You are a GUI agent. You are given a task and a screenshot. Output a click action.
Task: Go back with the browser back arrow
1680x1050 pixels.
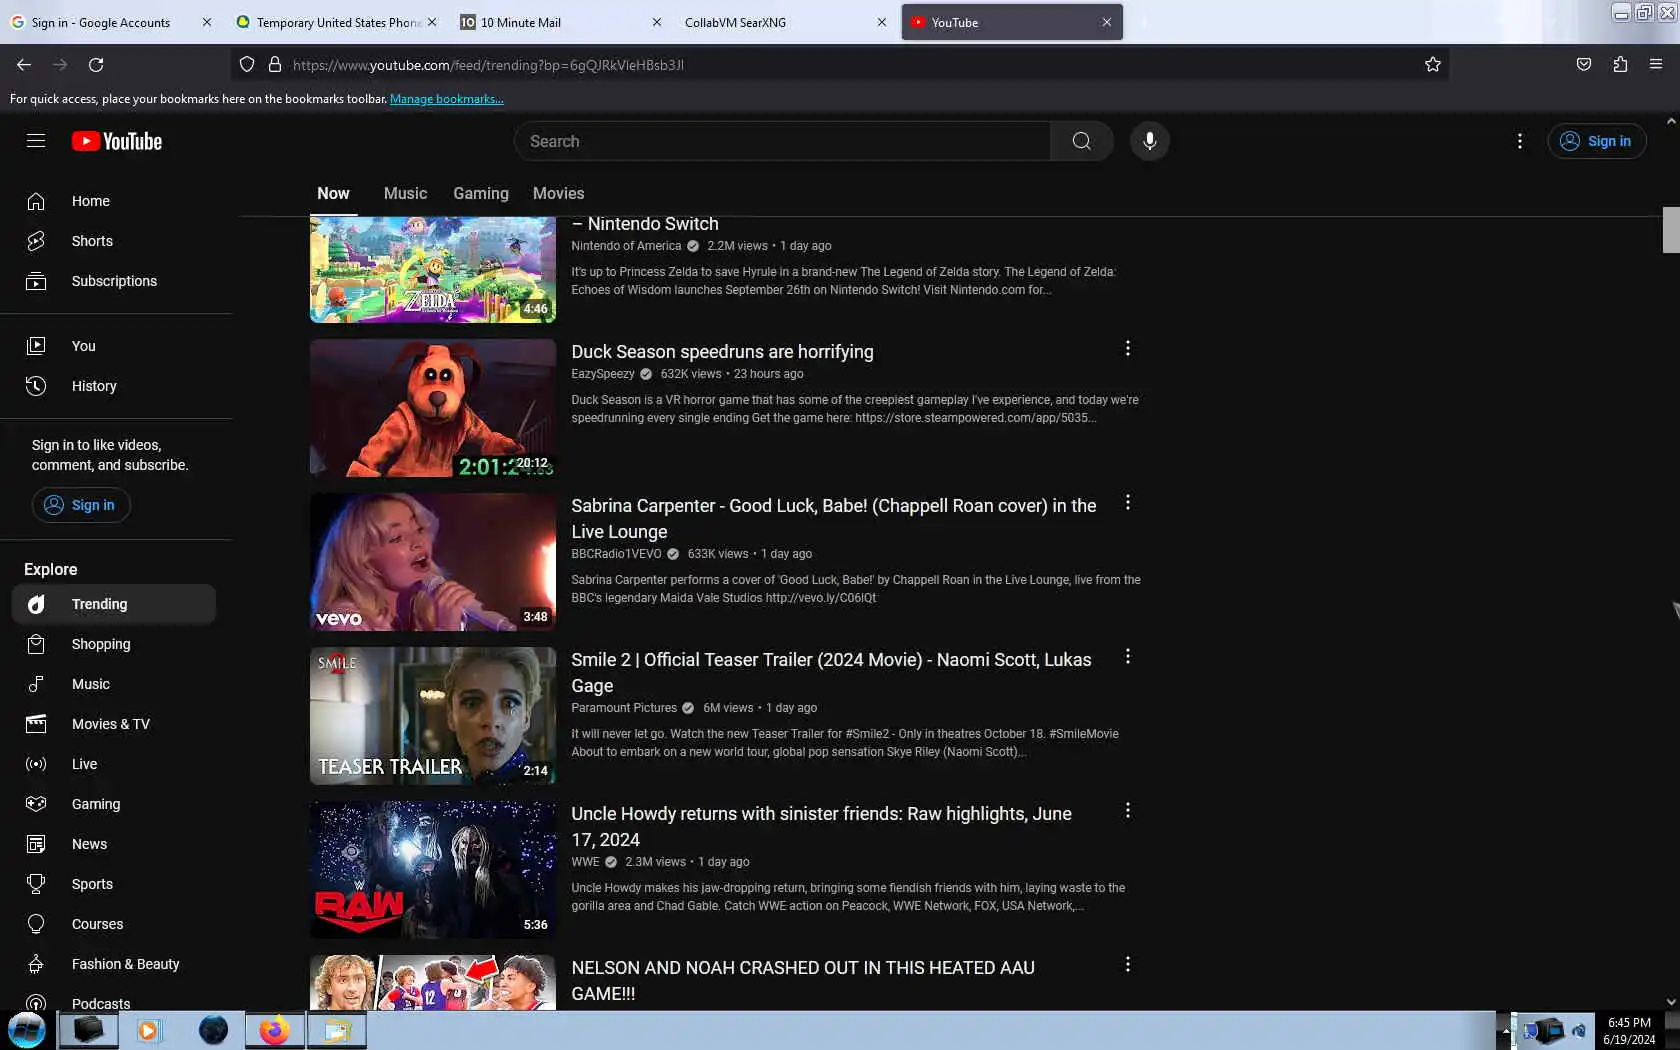pyautogui.click(x=24, y=65)
